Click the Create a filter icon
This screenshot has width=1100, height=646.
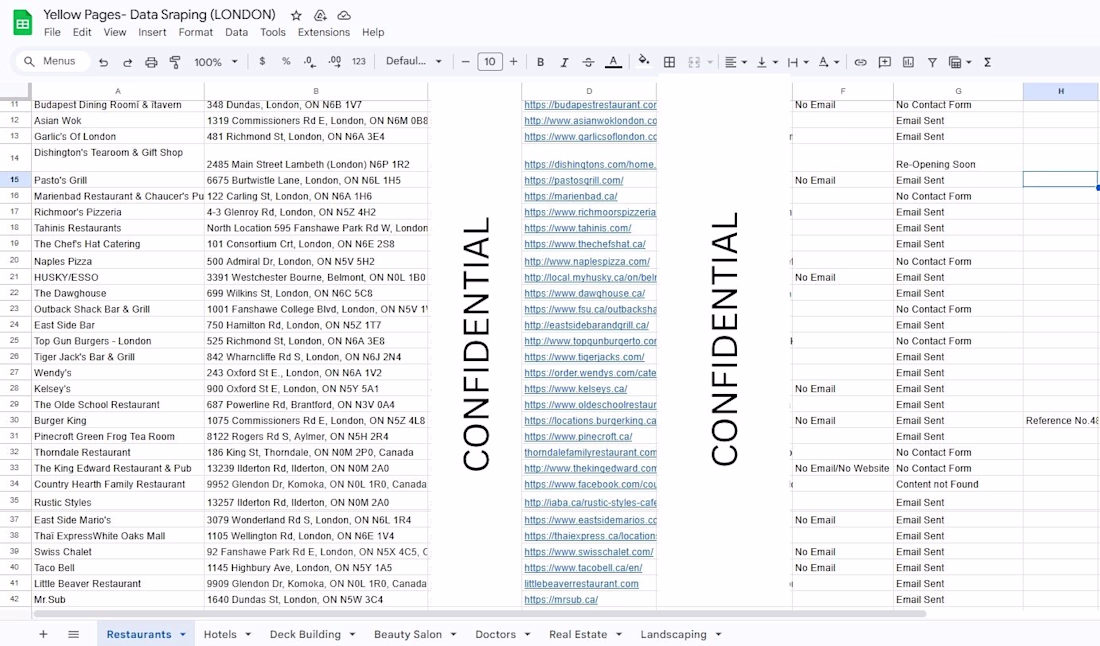(932, 62)
